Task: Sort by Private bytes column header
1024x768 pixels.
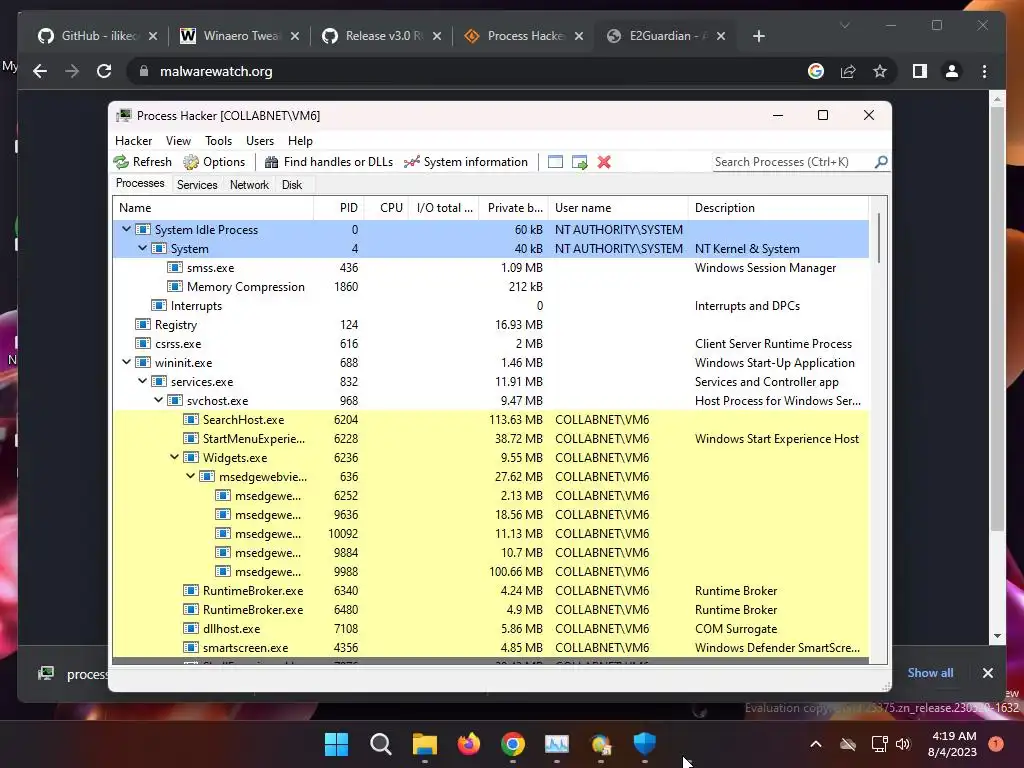Action: 513,208
